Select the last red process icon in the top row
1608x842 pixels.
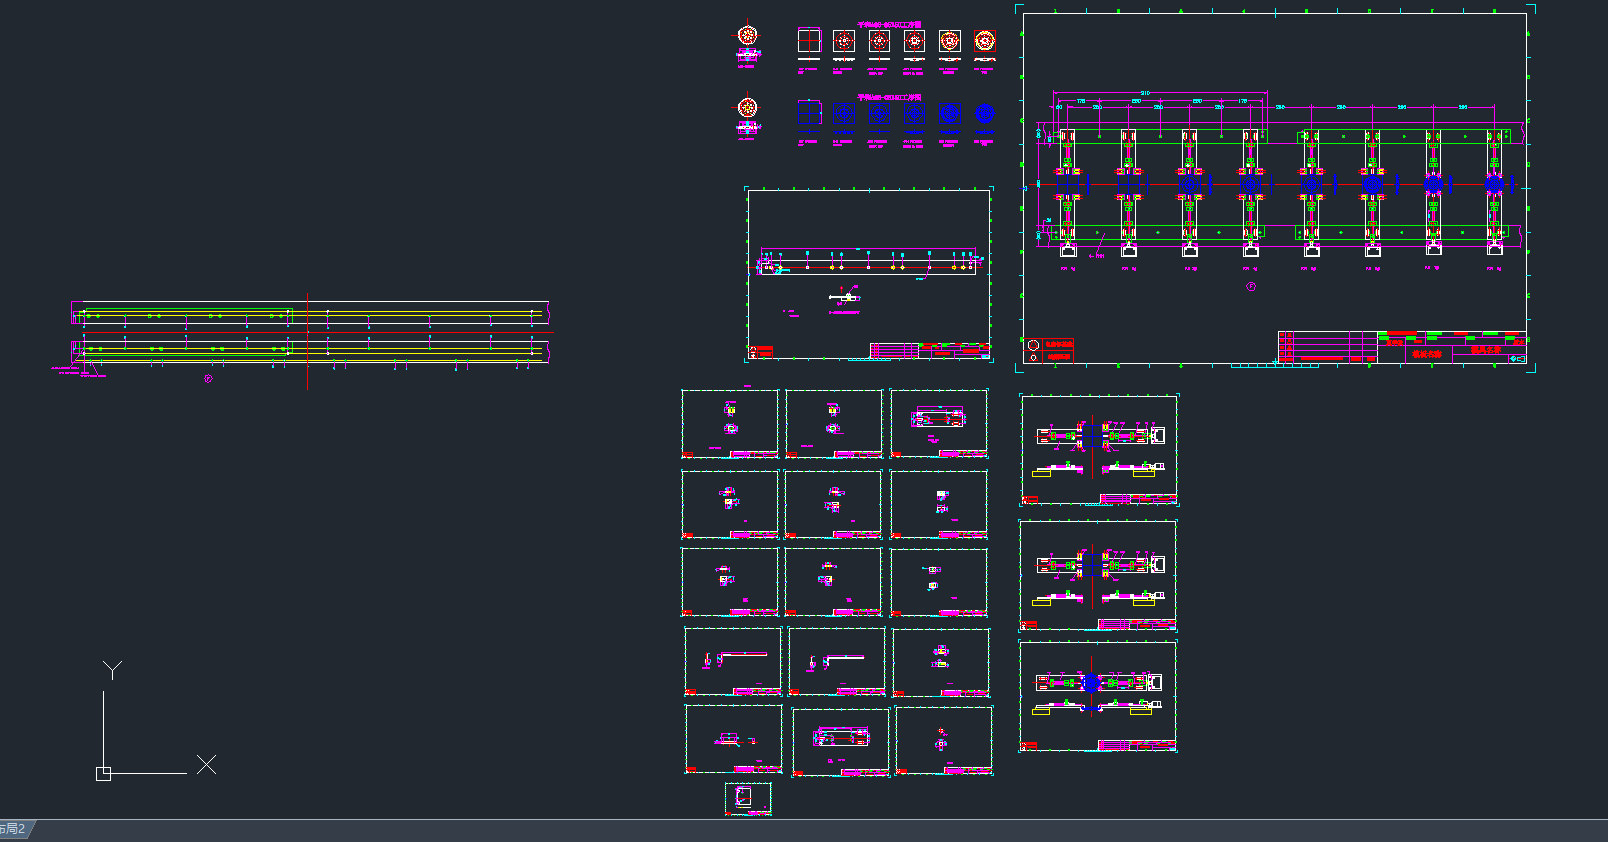[x=984, y=41]
